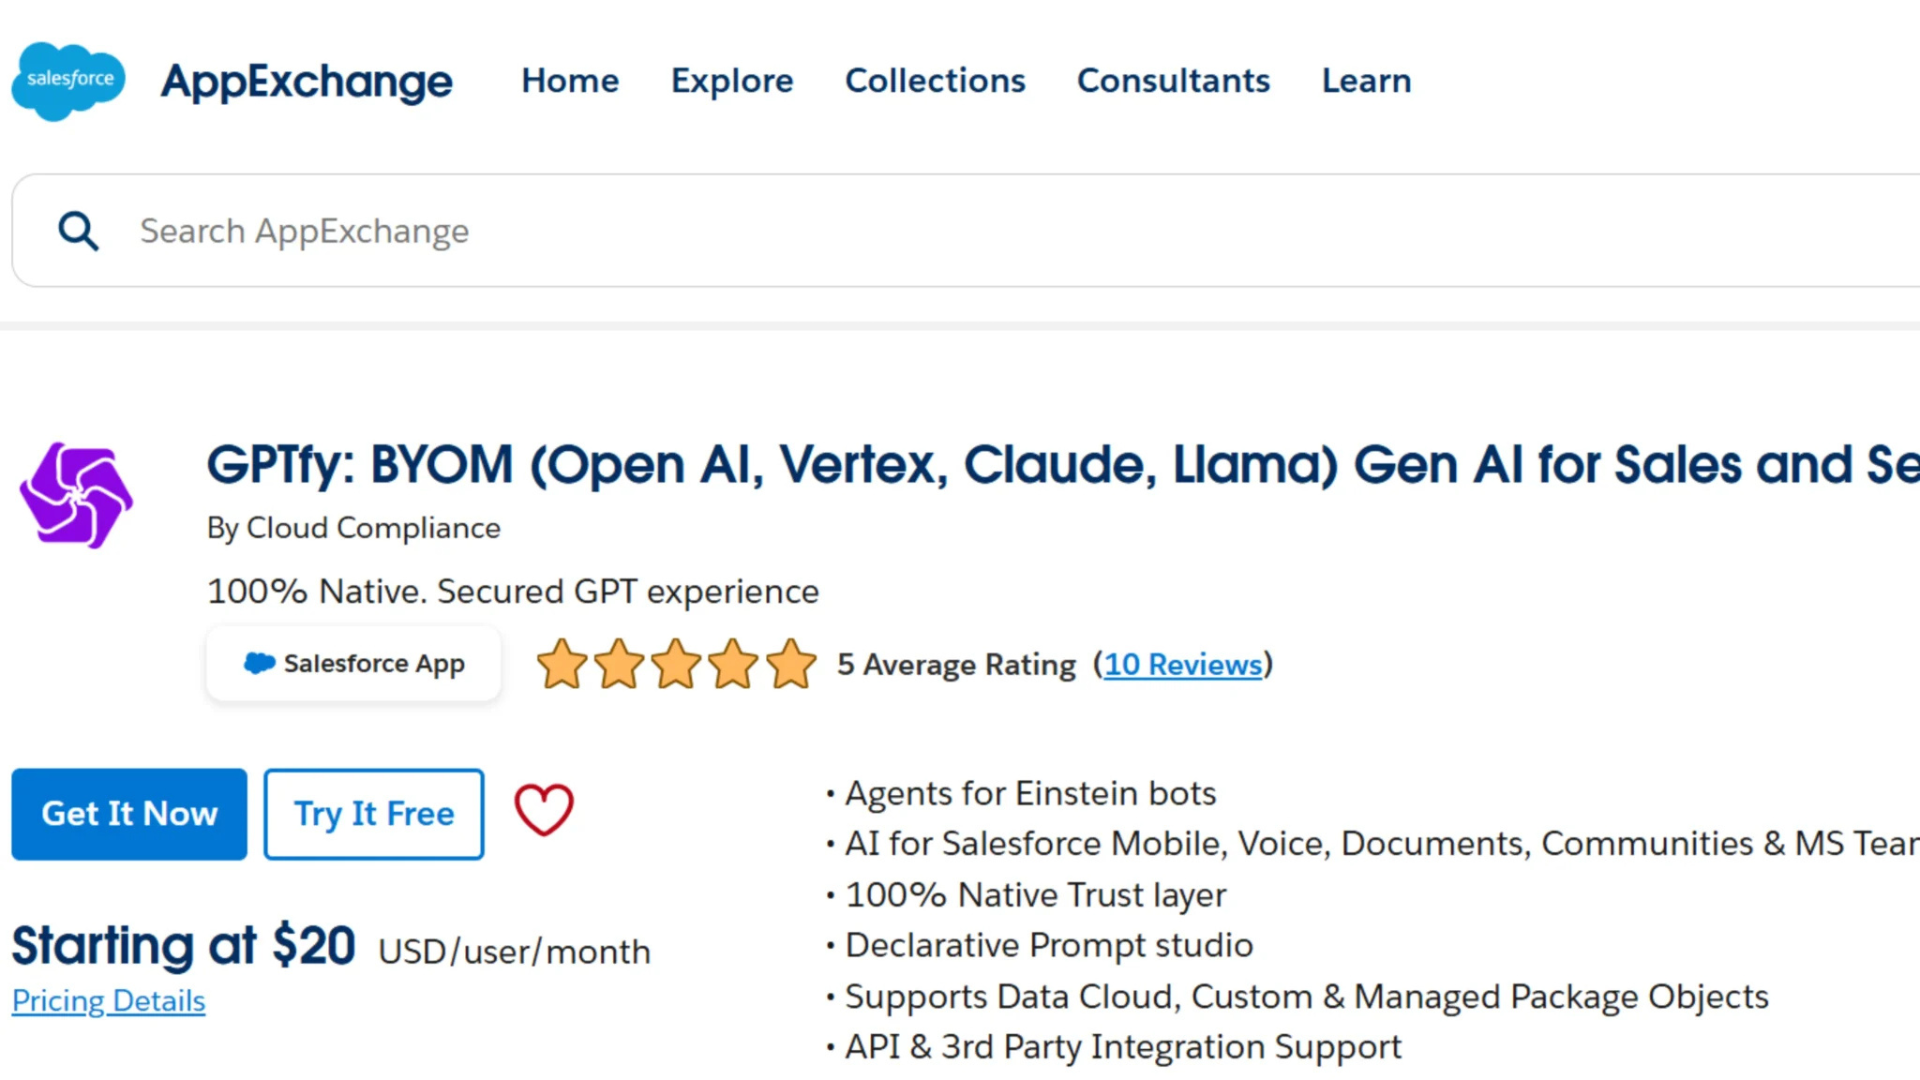Click the search magnifier icon
This screenshot has height=1080, width=1920.
pyautogui.click(x=78, y=231)
